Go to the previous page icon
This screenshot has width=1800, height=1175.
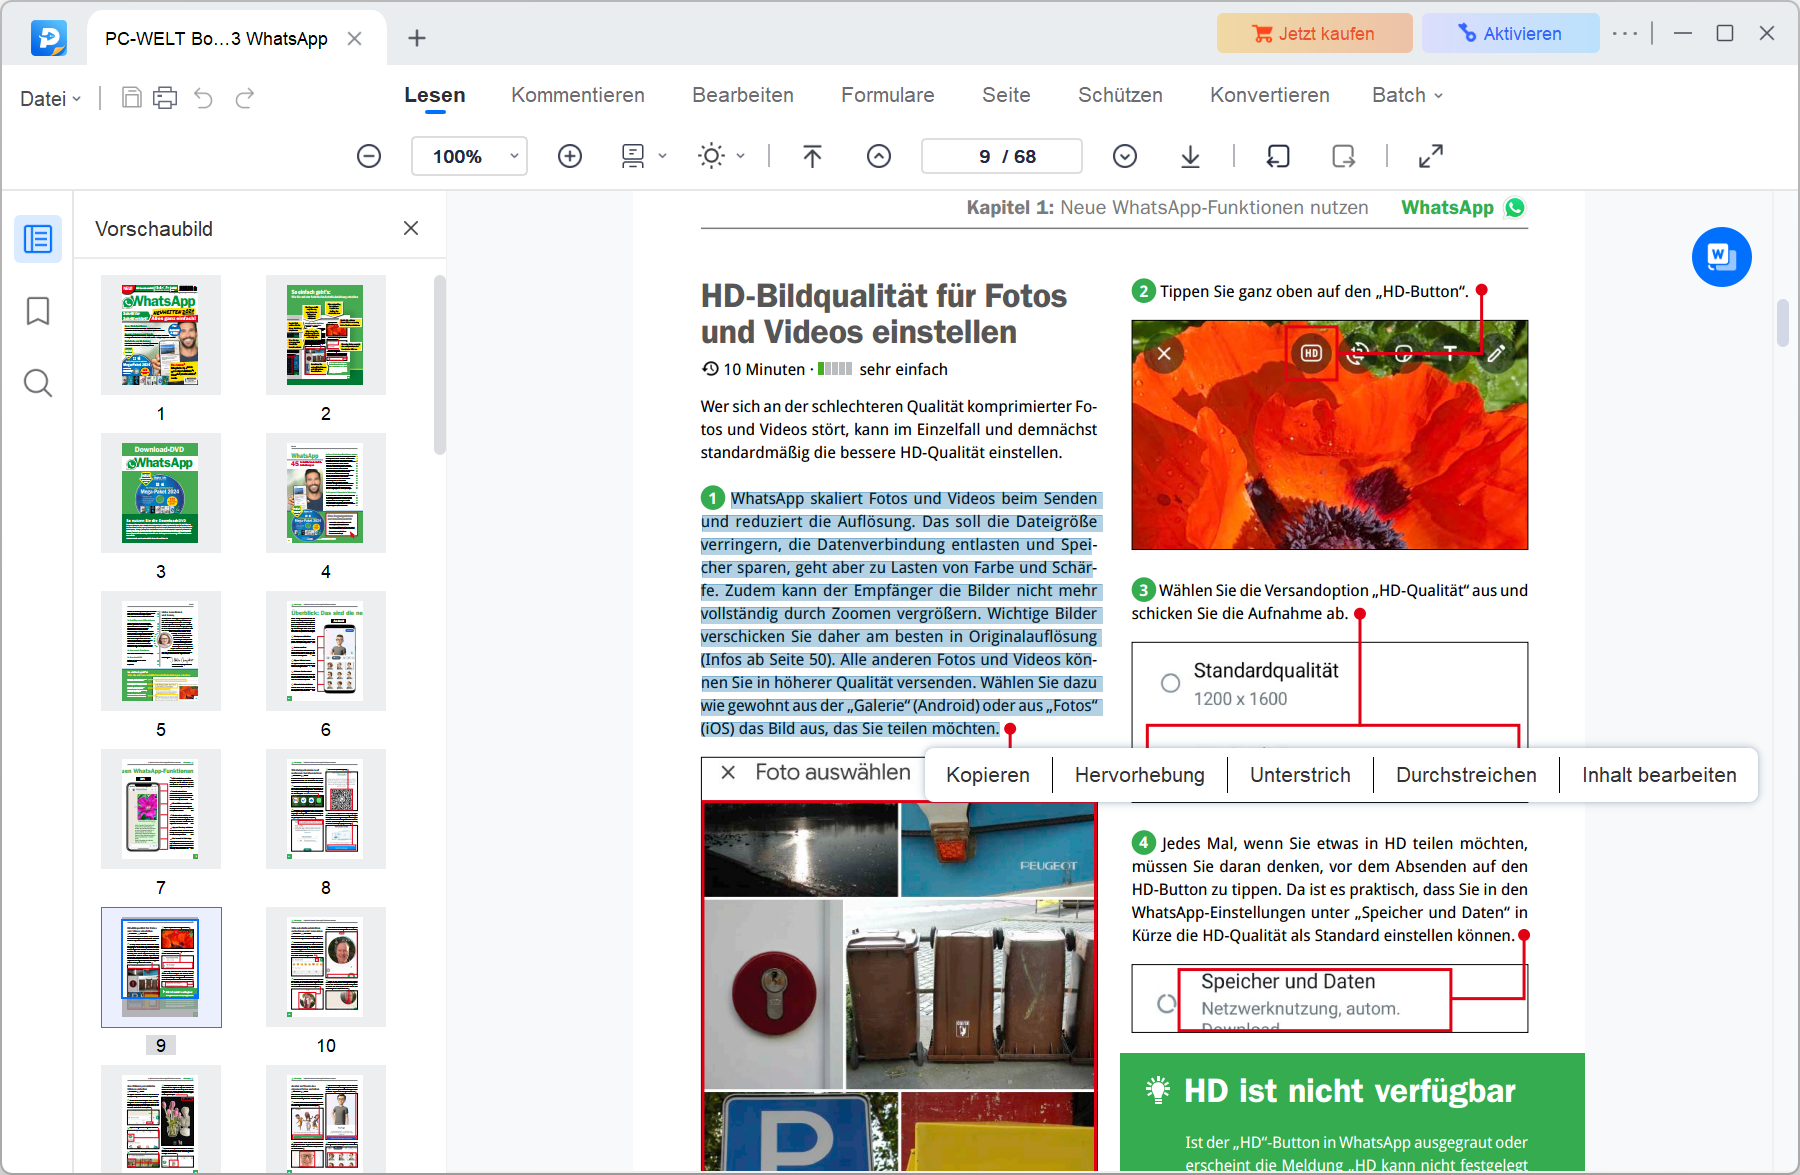pos(879,156)
